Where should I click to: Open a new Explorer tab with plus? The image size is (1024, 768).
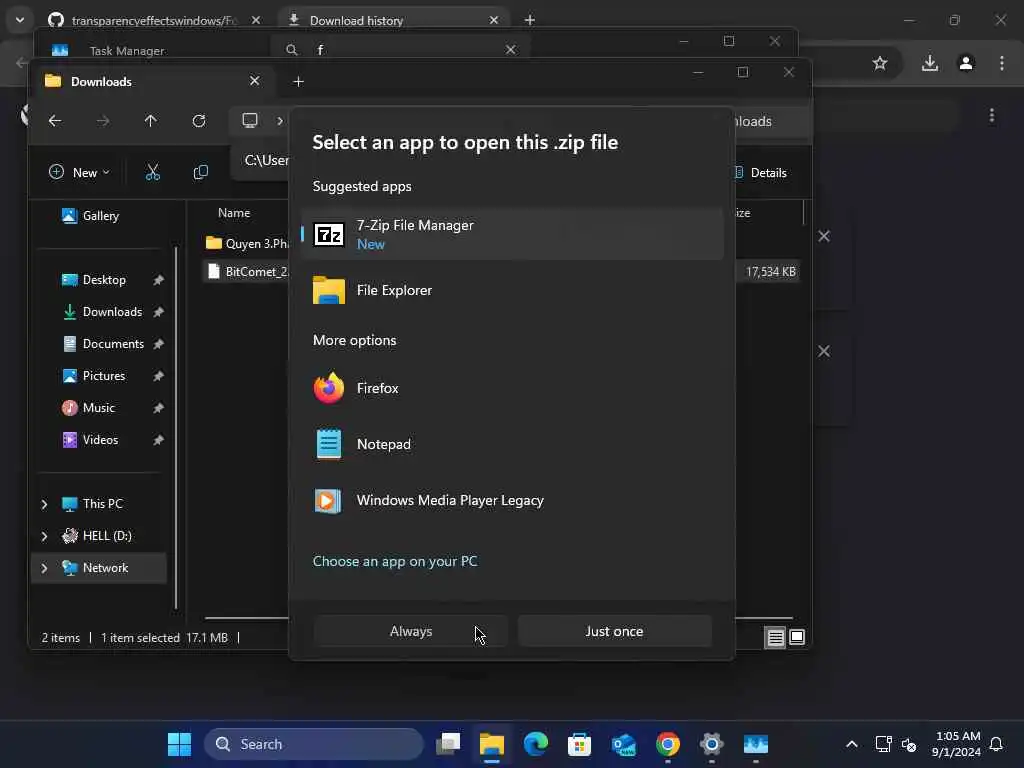tap(298, 82)
